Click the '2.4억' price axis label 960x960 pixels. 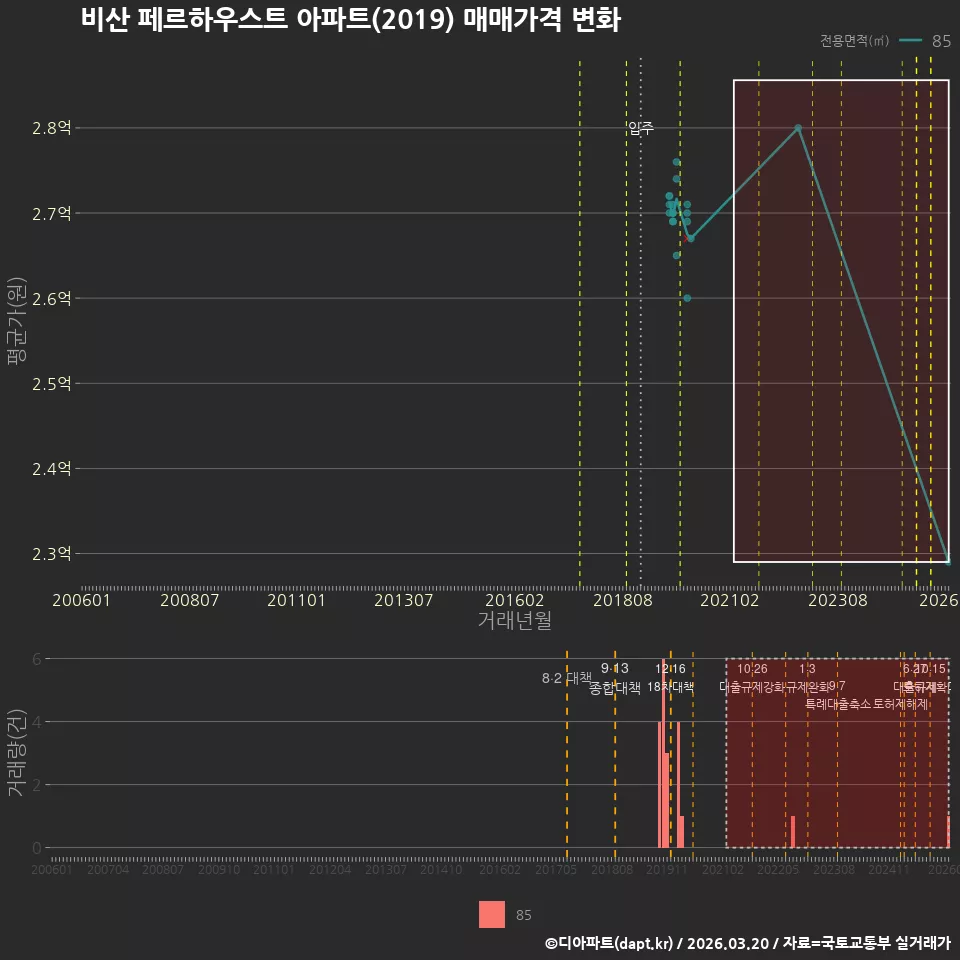(51, 469)
